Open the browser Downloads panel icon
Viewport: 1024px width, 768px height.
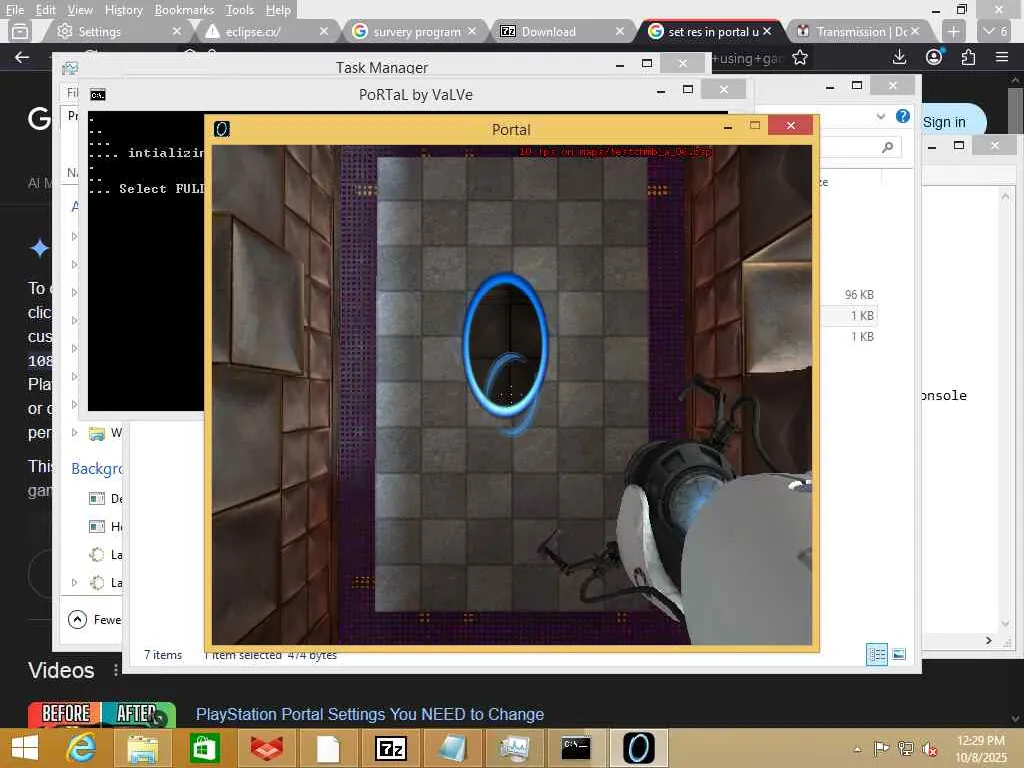coord(899,57)
